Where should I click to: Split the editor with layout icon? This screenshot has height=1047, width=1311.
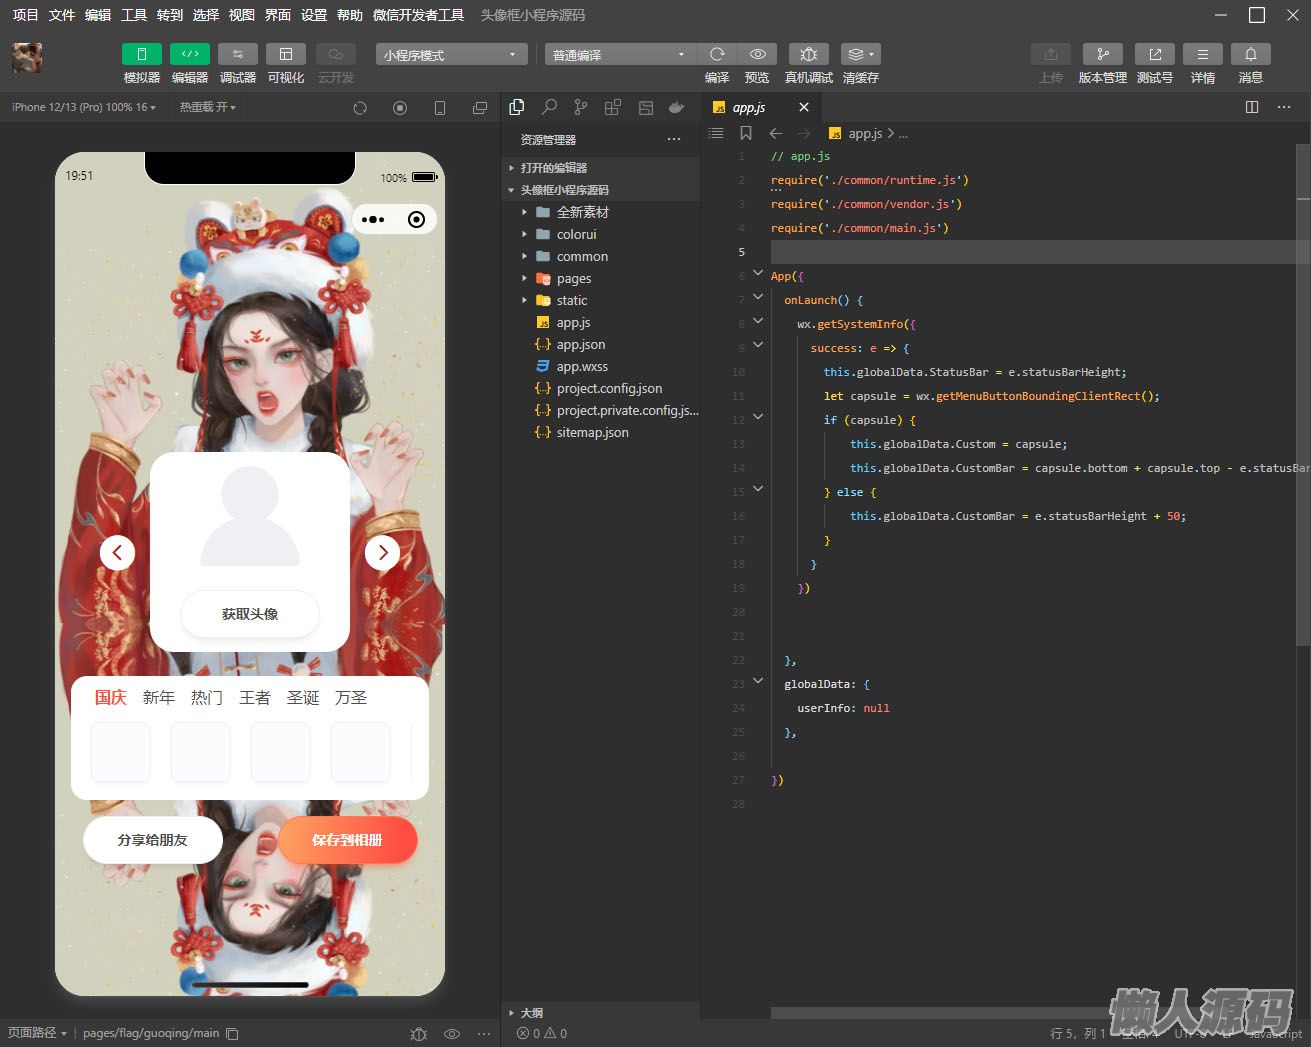1252,107
